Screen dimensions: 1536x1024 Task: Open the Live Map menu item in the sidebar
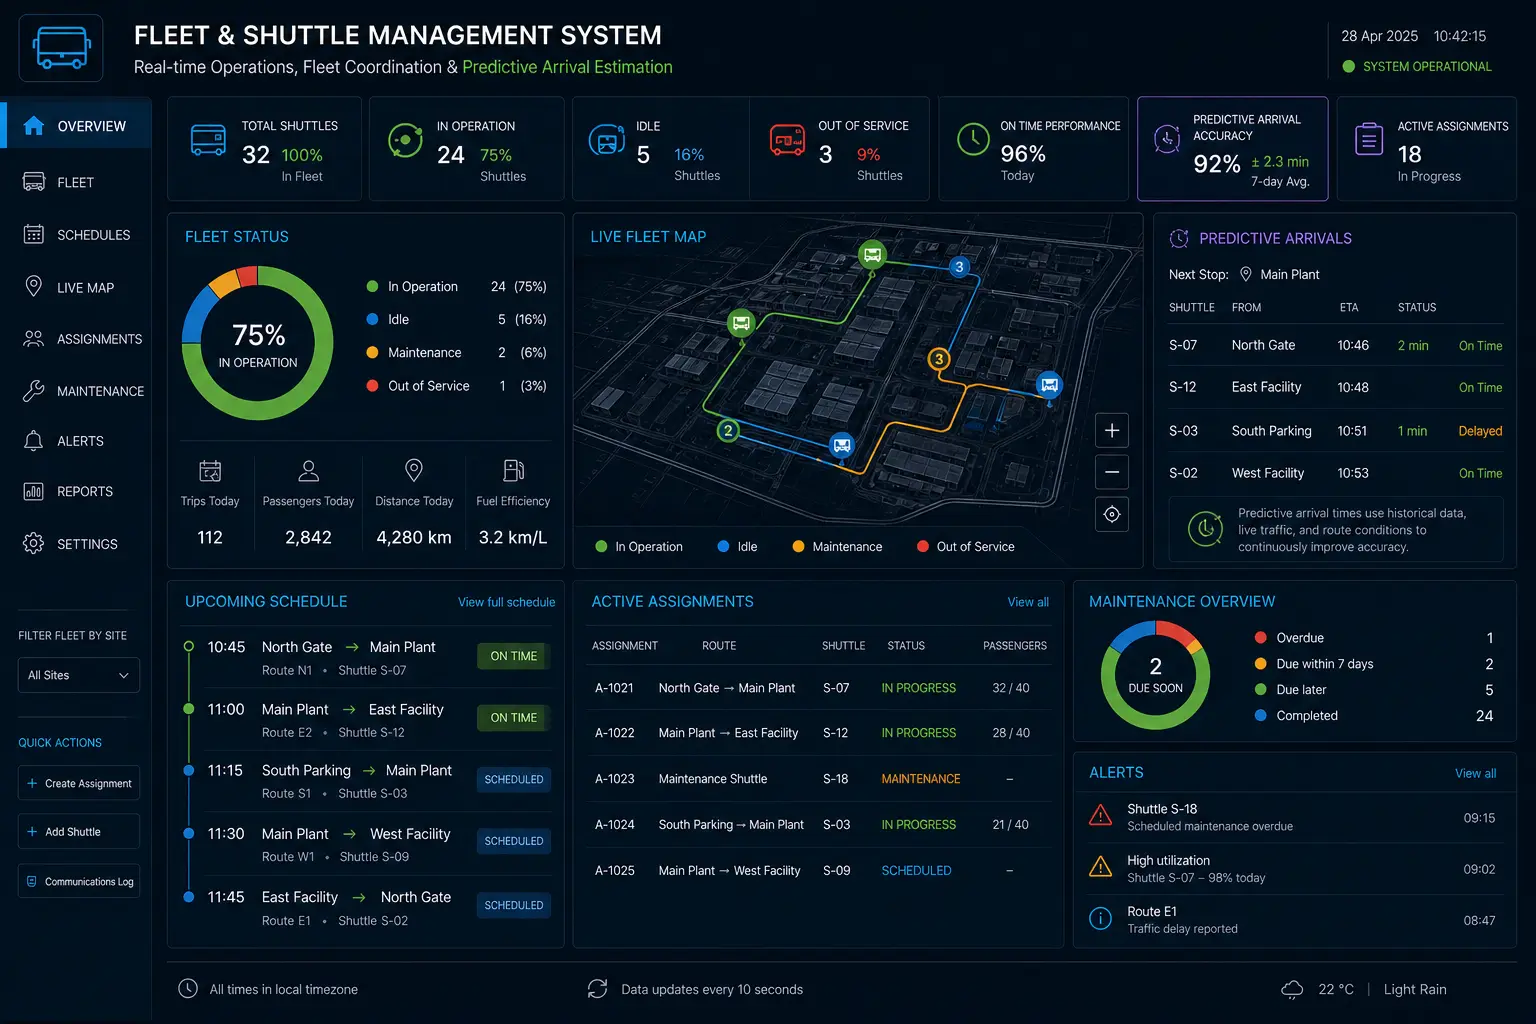[x=76, y=287]
